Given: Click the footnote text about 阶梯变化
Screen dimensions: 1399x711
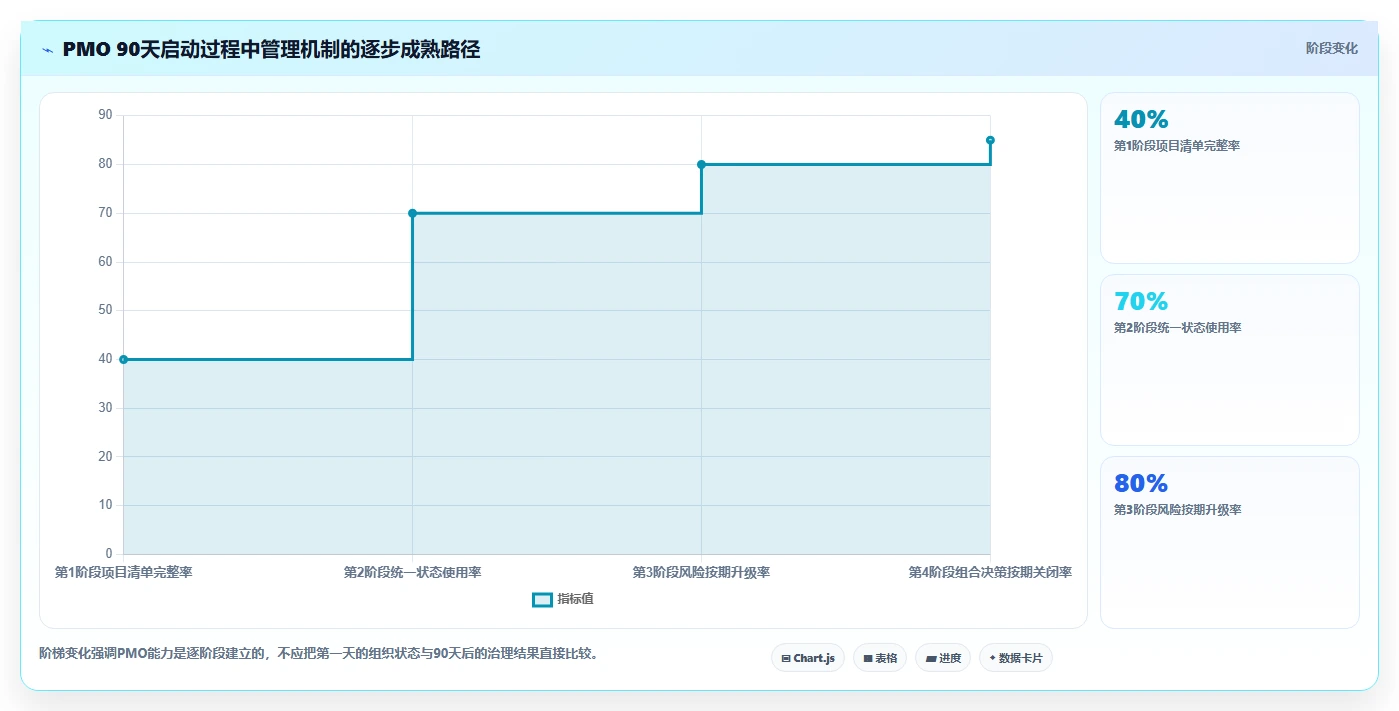Looking at the screenshot, I should (318, 654).
